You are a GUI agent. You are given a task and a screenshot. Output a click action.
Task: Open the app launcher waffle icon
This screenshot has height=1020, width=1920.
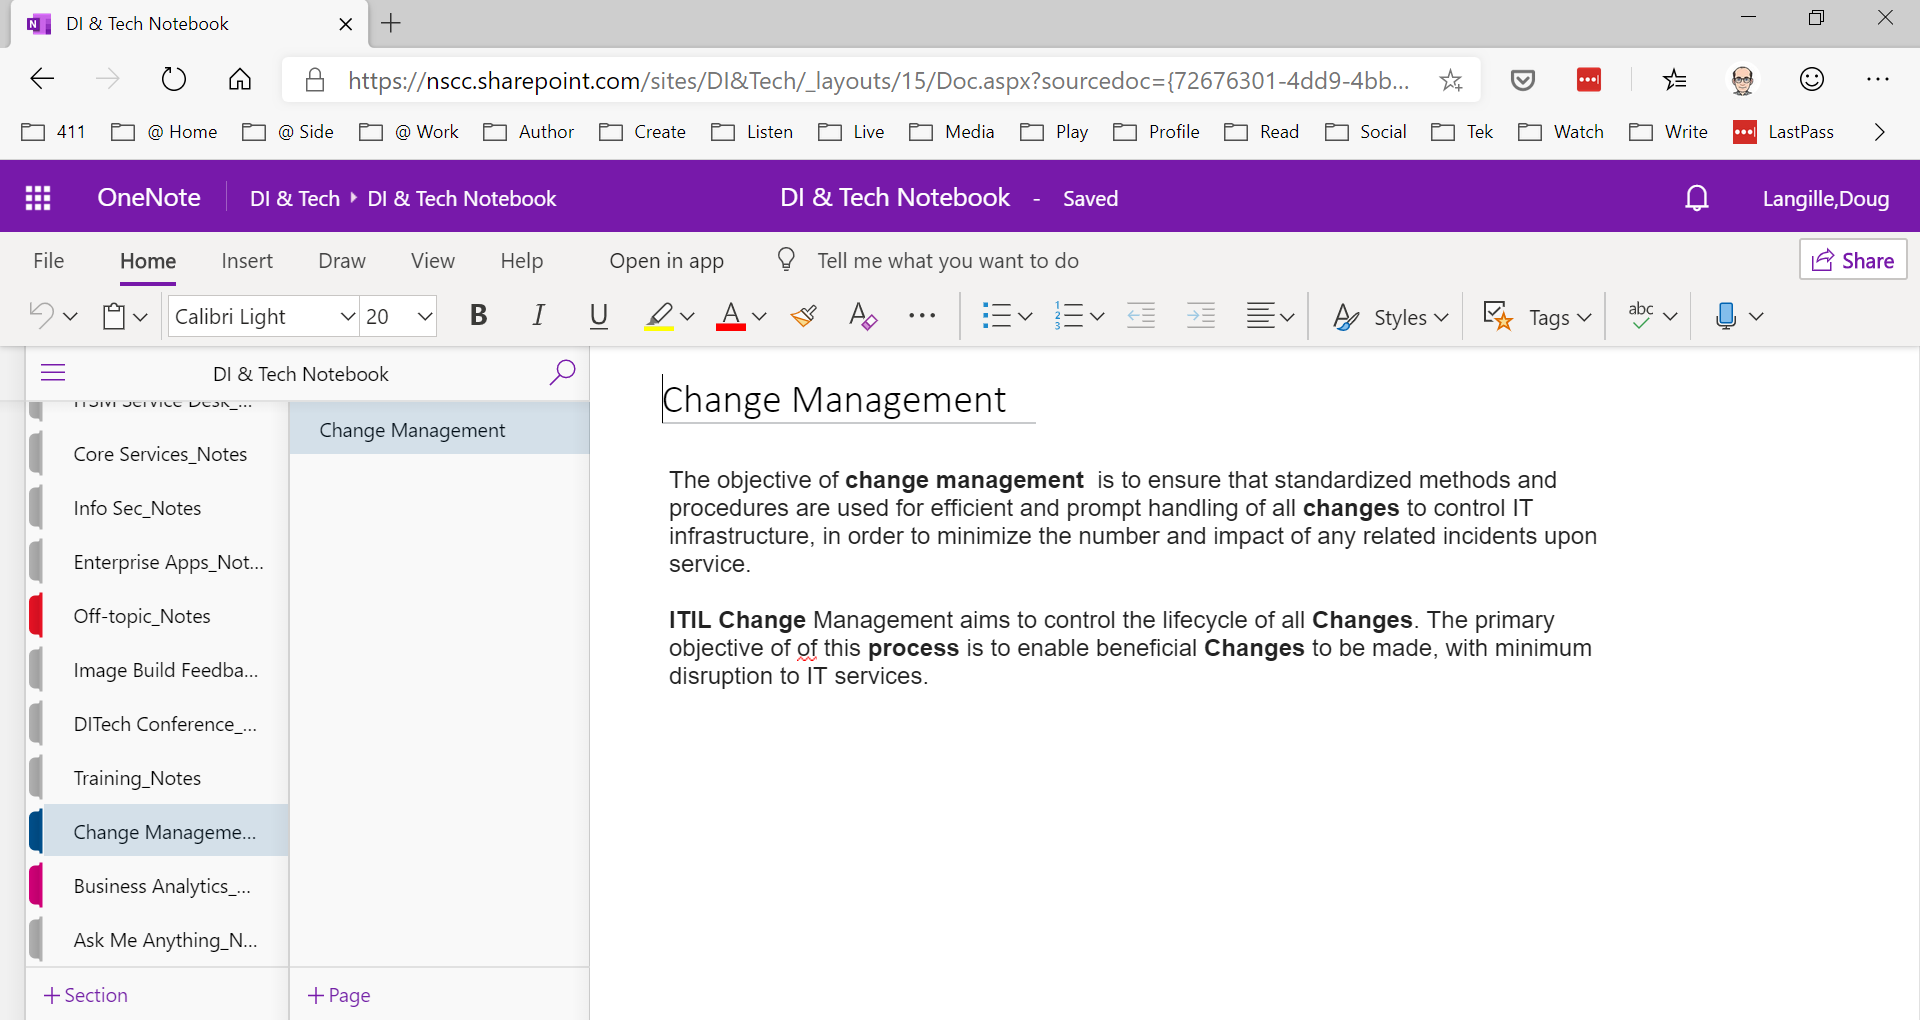tap(38, 198)
